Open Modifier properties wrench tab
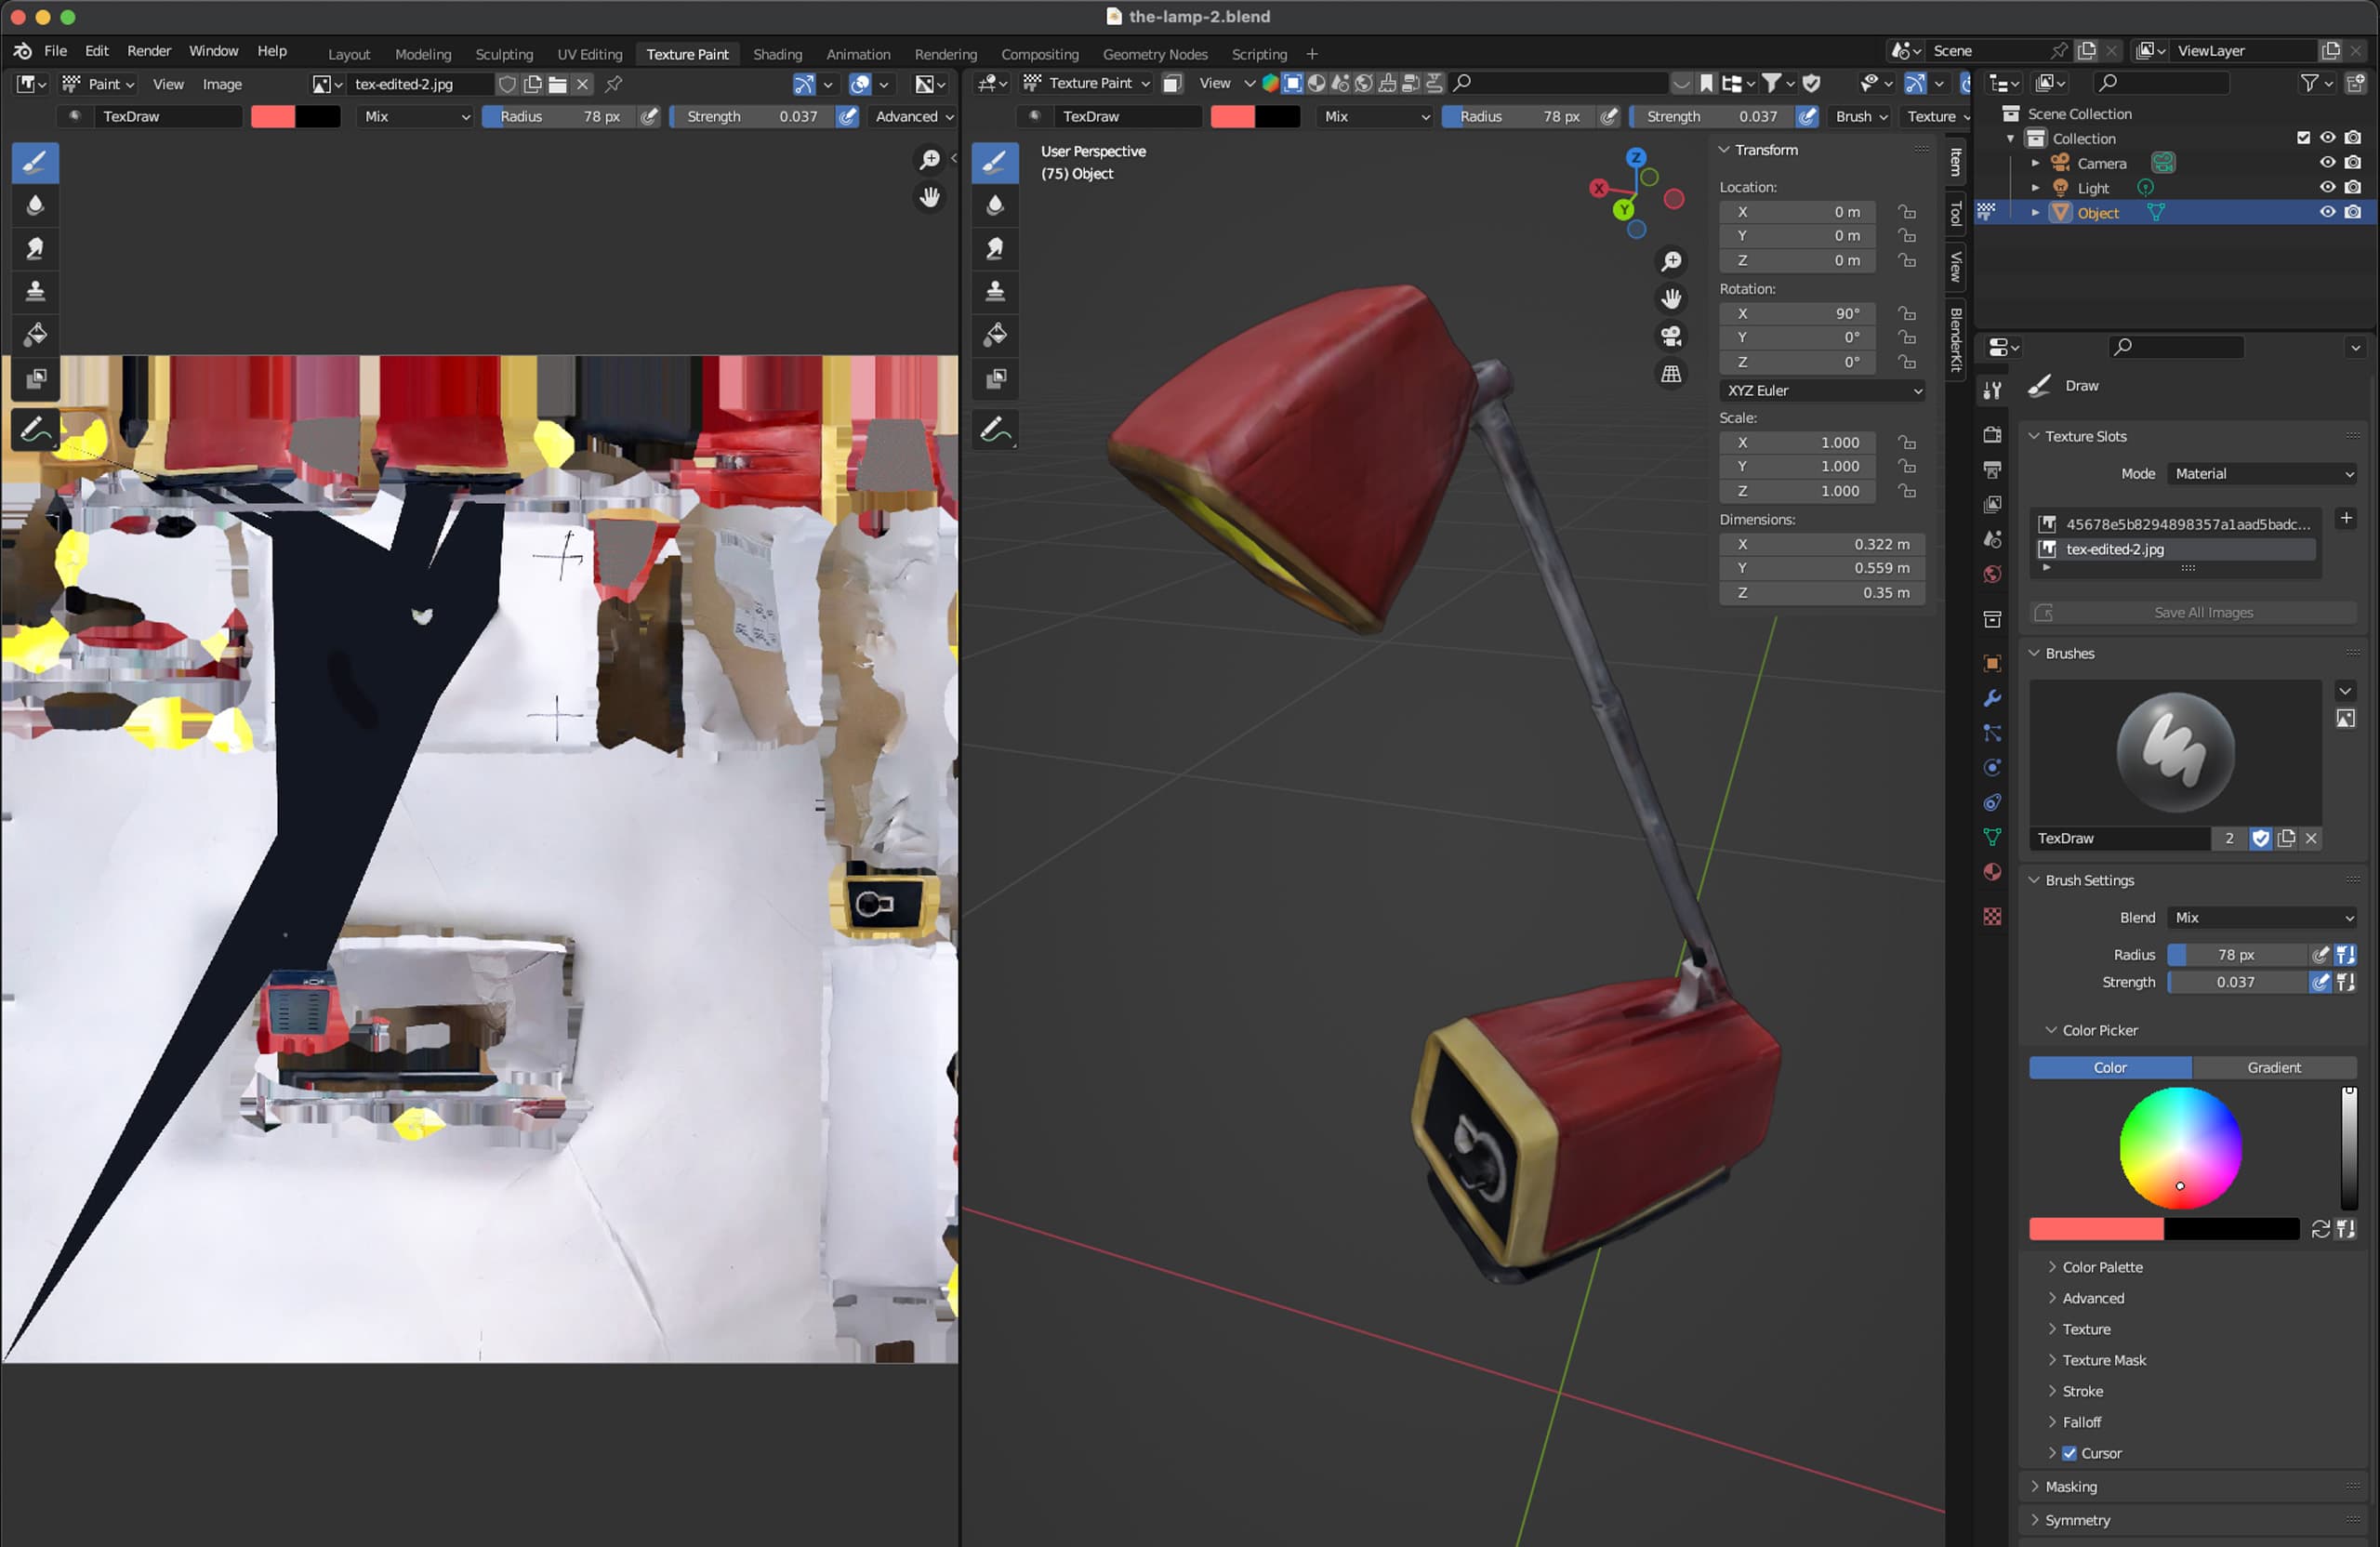 coord(1992,698)
